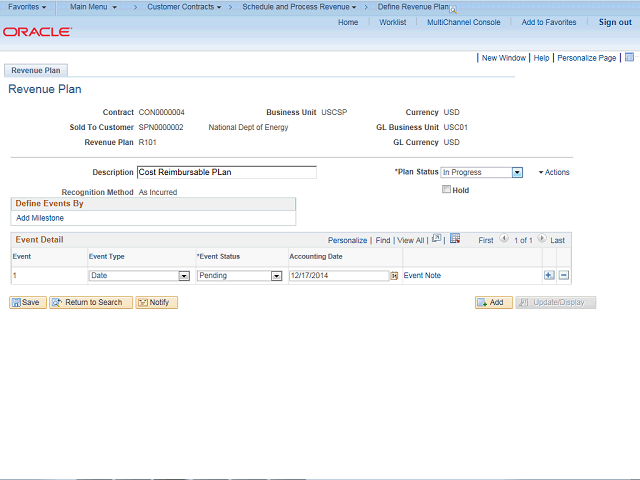Open the Event Status dropdown
The image size is (640, 480).
click(x=276, y=276)
